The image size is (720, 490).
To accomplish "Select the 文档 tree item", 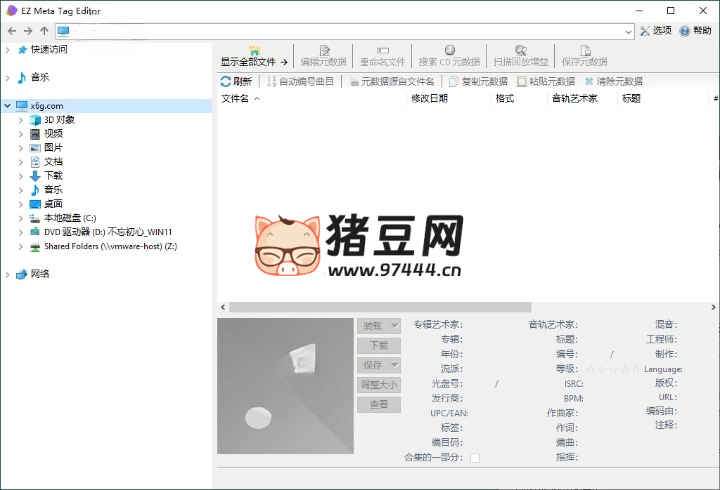I will (53, 162).
